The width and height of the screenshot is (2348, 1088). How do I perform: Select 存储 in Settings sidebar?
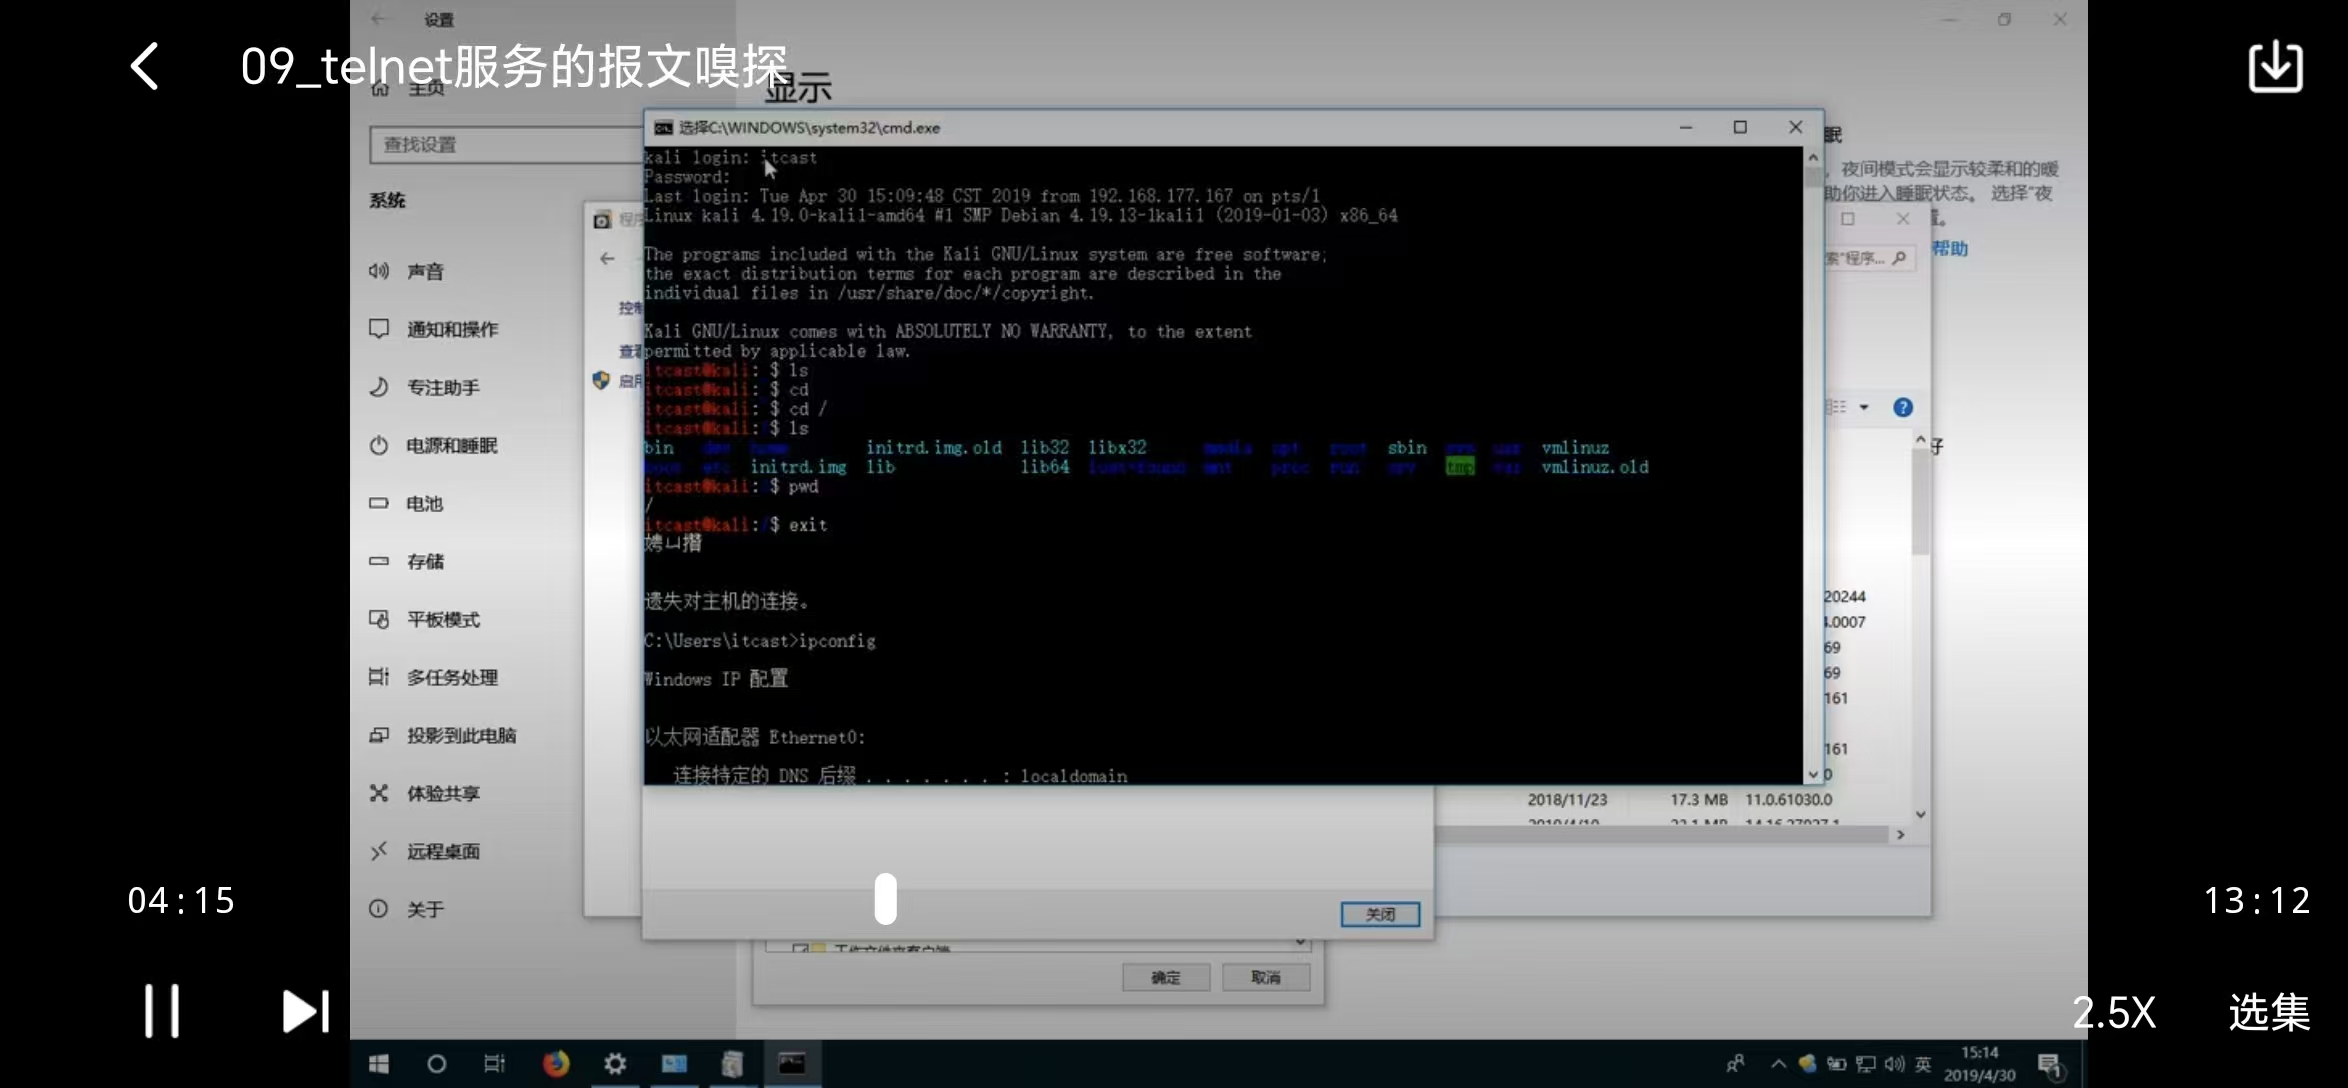(x=425, y=561)
